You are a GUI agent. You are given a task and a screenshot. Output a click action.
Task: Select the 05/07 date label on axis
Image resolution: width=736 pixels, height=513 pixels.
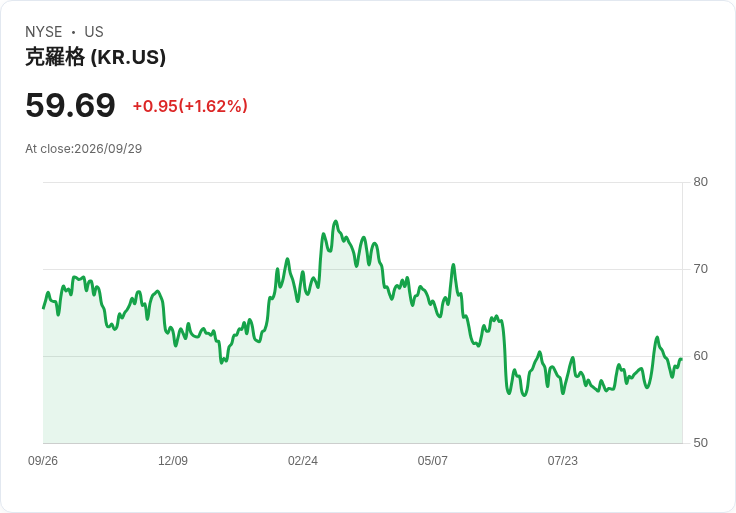tap(432, 461)
